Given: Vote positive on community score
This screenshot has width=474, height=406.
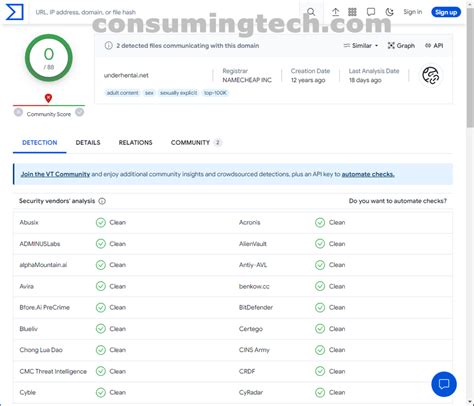Looking at the screenshot, I should (x=79, y=112).
